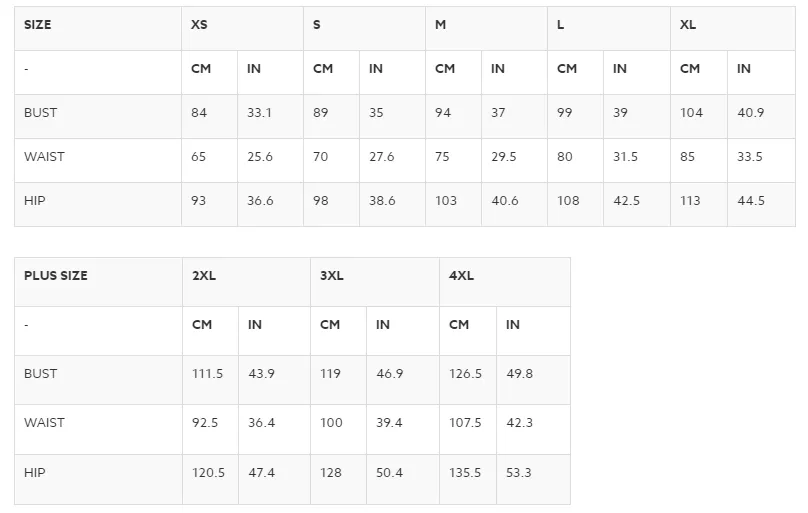This screenshot has height=513, width=808.
Task: Select the 3XL waist value 39.4
Action: 389,423
